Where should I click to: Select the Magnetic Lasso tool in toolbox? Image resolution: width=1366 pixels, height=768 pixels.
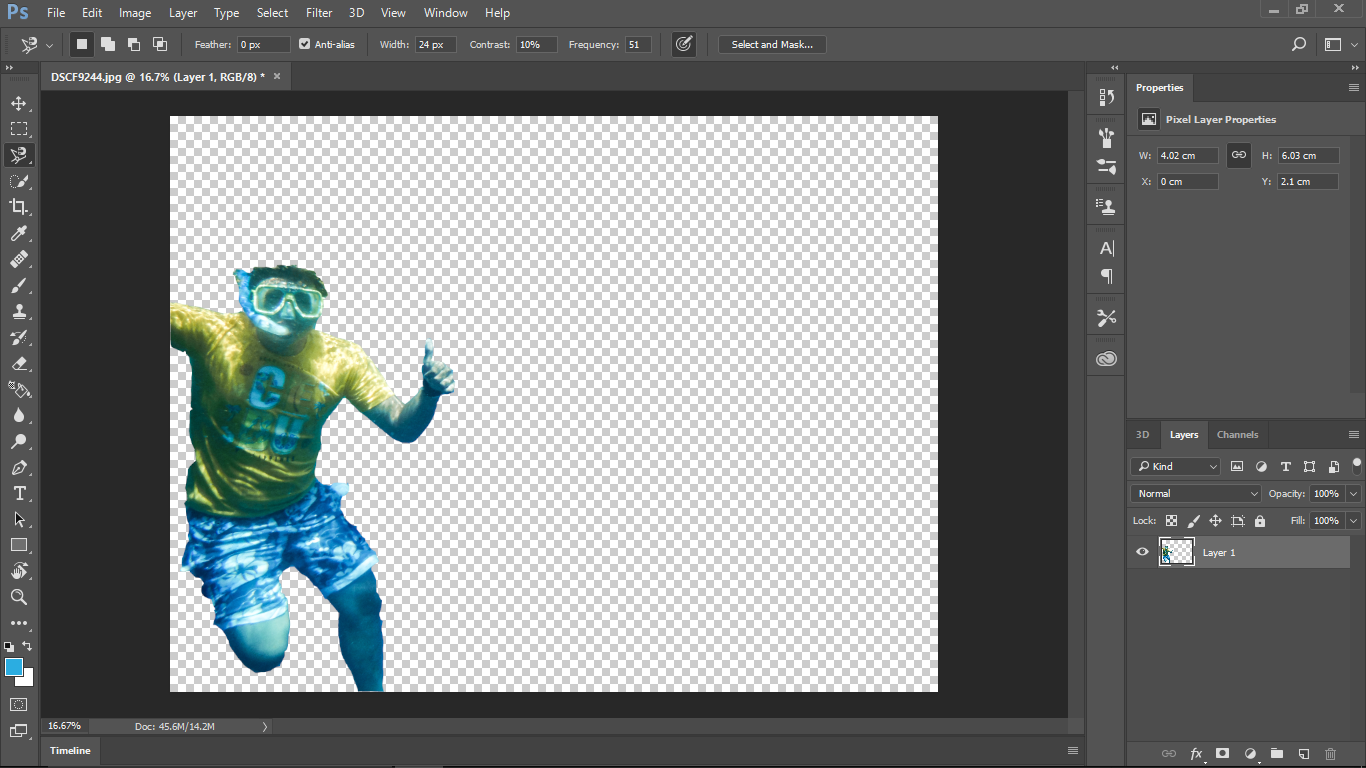pyautogui.click(x=19, y=155)
